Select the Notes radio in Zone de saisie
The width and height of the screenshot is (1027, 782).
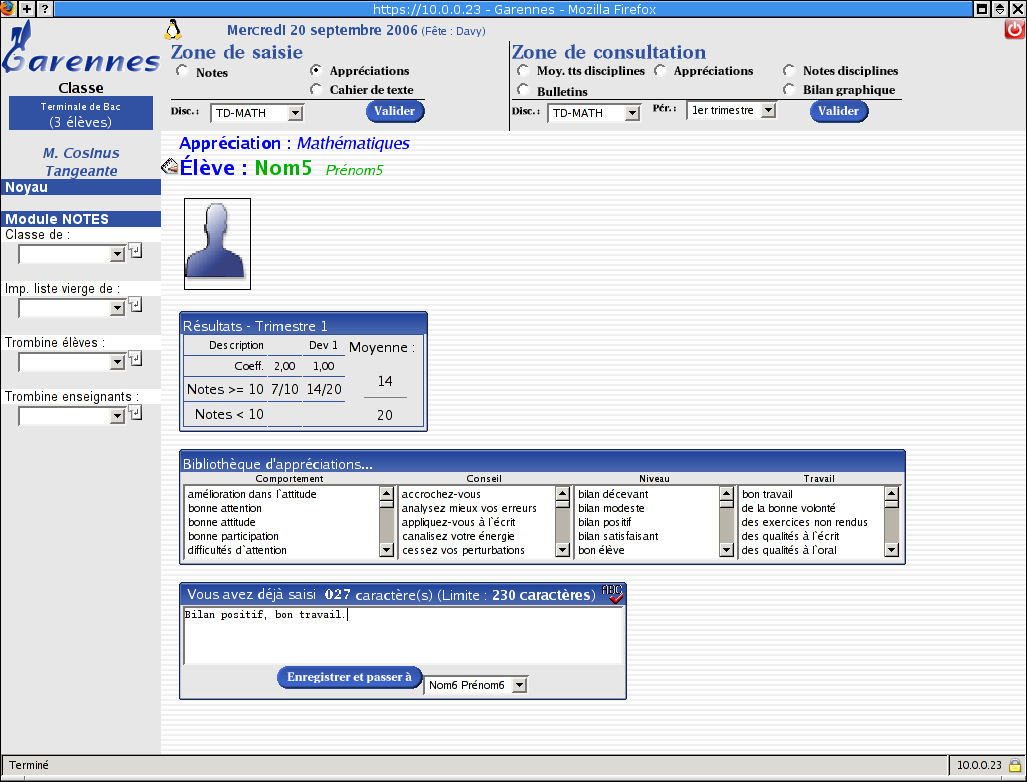182,72
